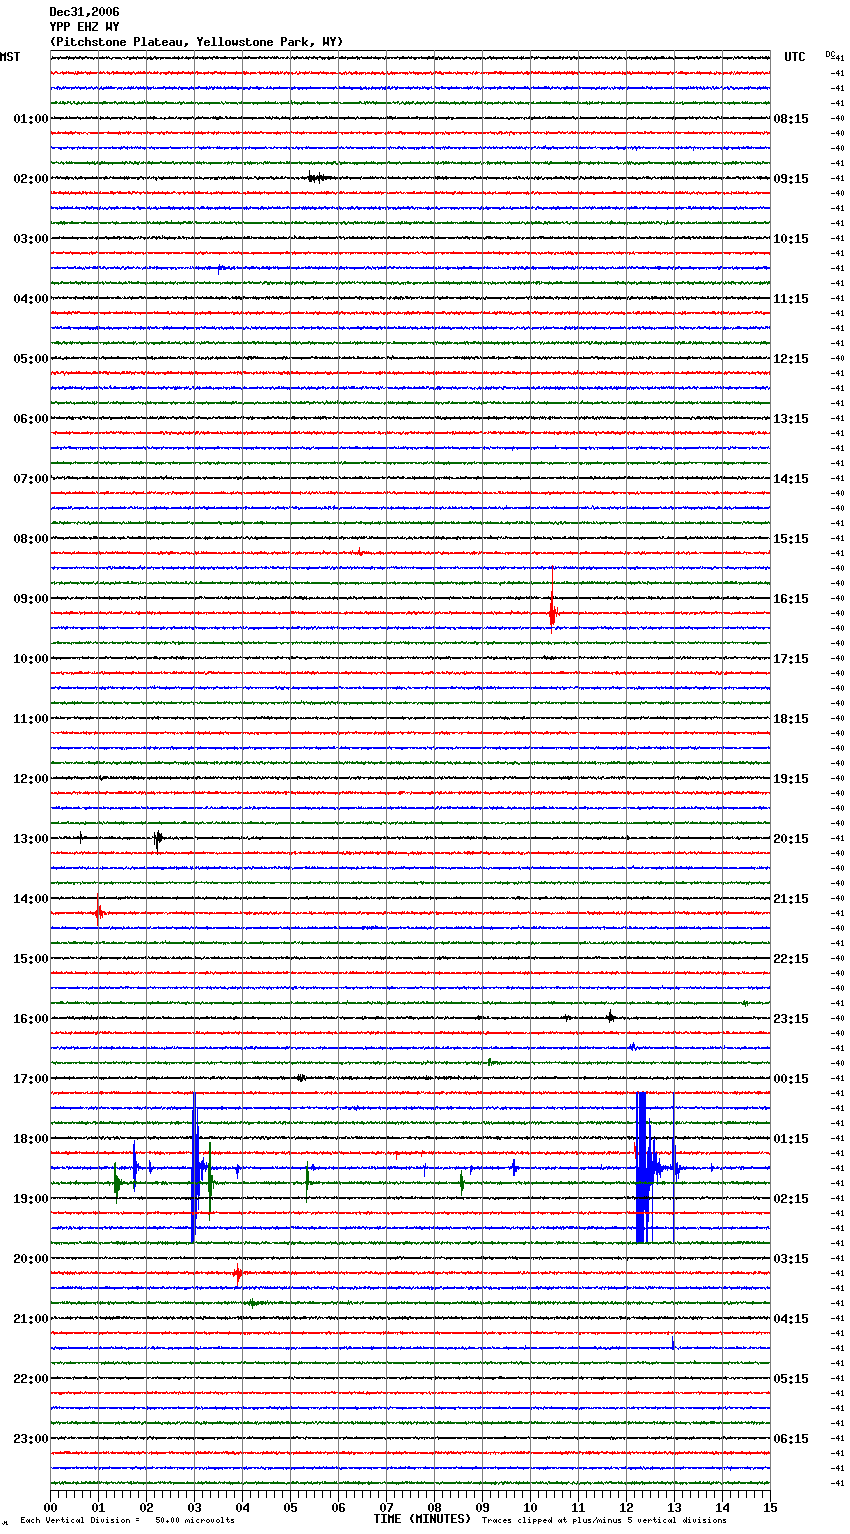Select the 20:00 MST time label

[x=30, y=1259]
